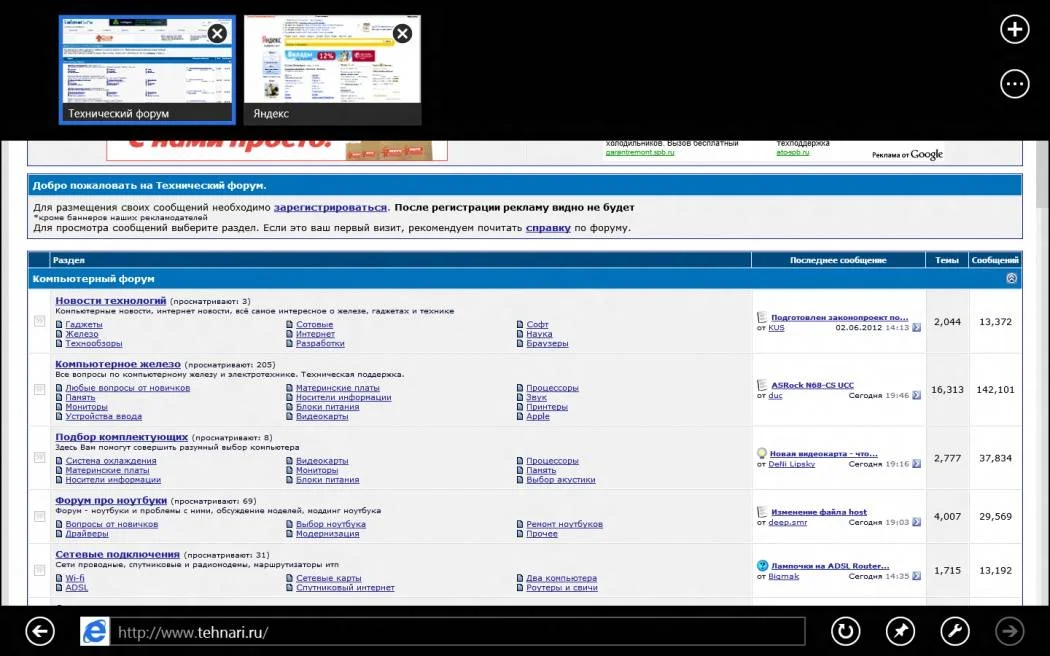Viewport: 1050px width, 656px height.
Task: Open the Выбор ноутбука subforum
Action: click(331, 524)
